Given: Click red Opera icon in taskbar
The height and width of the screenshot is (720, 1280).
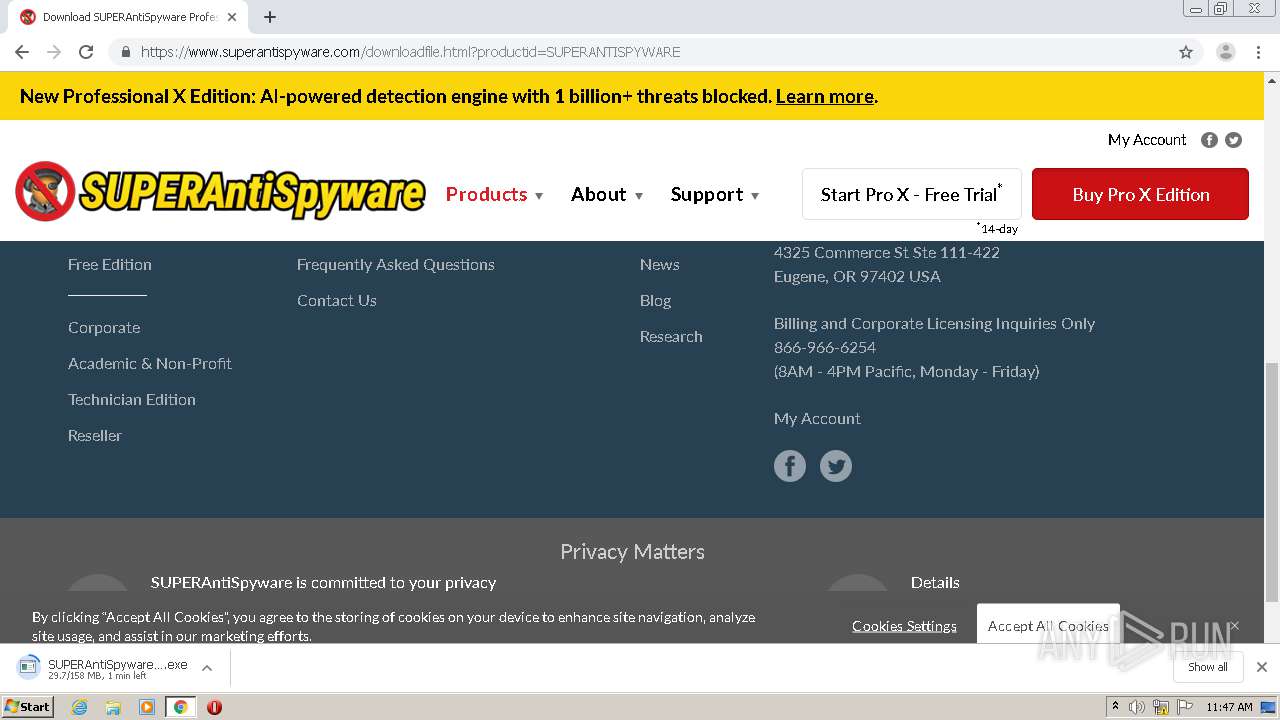Looking at the screenshot, I should [214, 707].
